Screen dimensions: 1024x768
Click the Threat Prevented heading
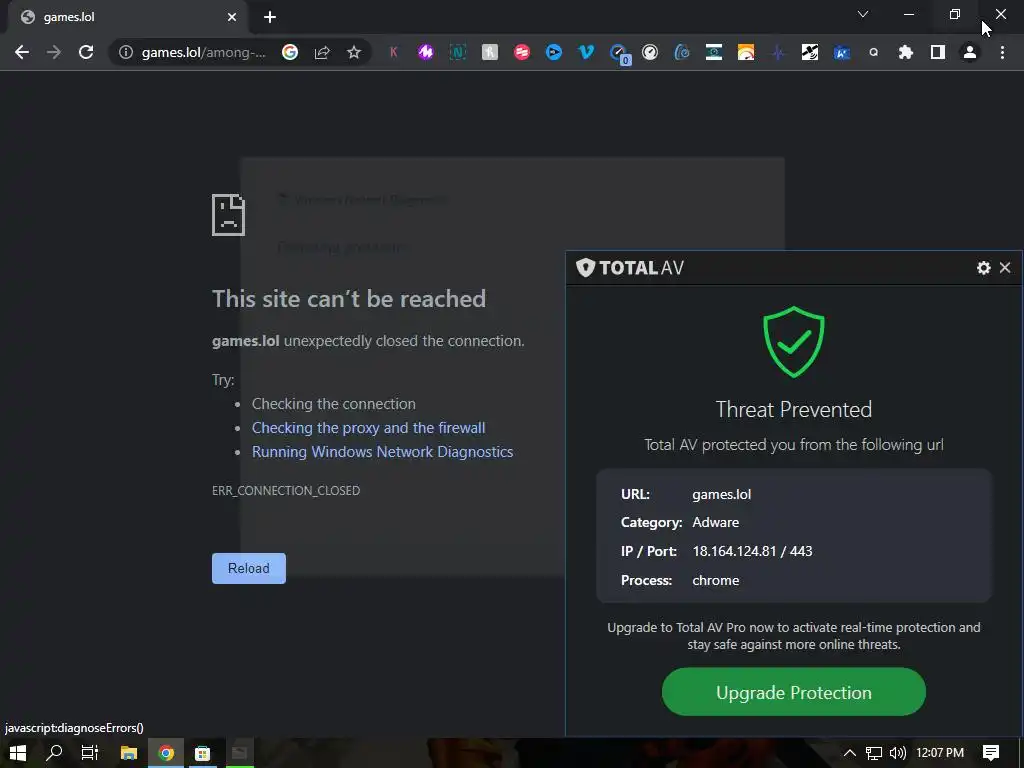pos(793,409)
